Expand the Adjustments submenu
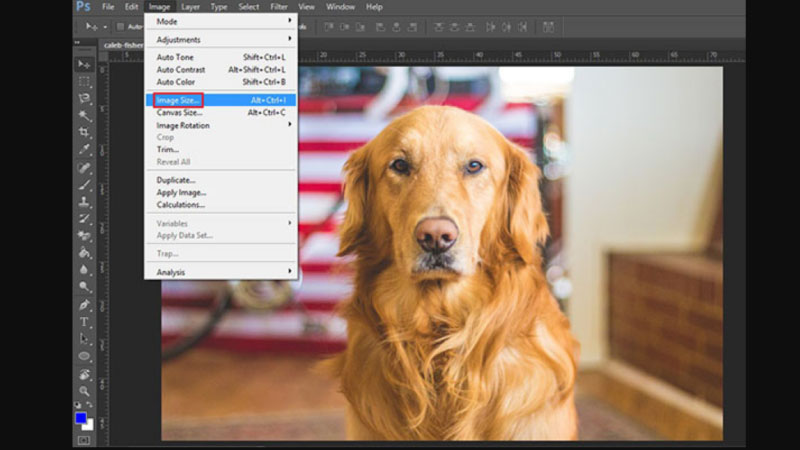The height and width of the screenshot is (450, 800). click(221, 39)
